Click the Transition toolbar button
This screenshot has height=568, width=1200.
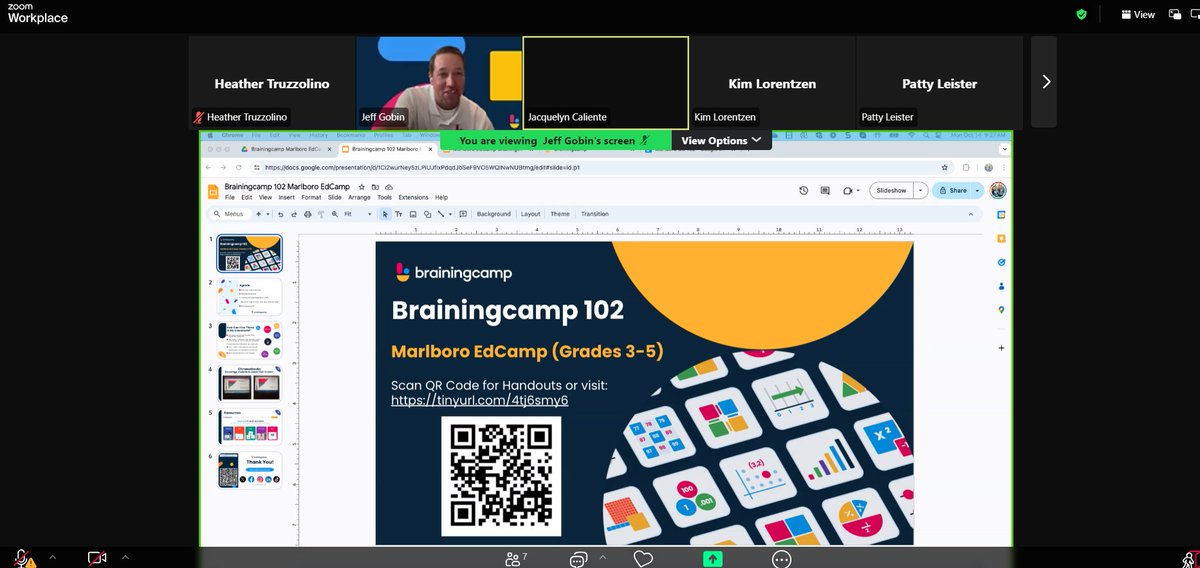(594, 214)
